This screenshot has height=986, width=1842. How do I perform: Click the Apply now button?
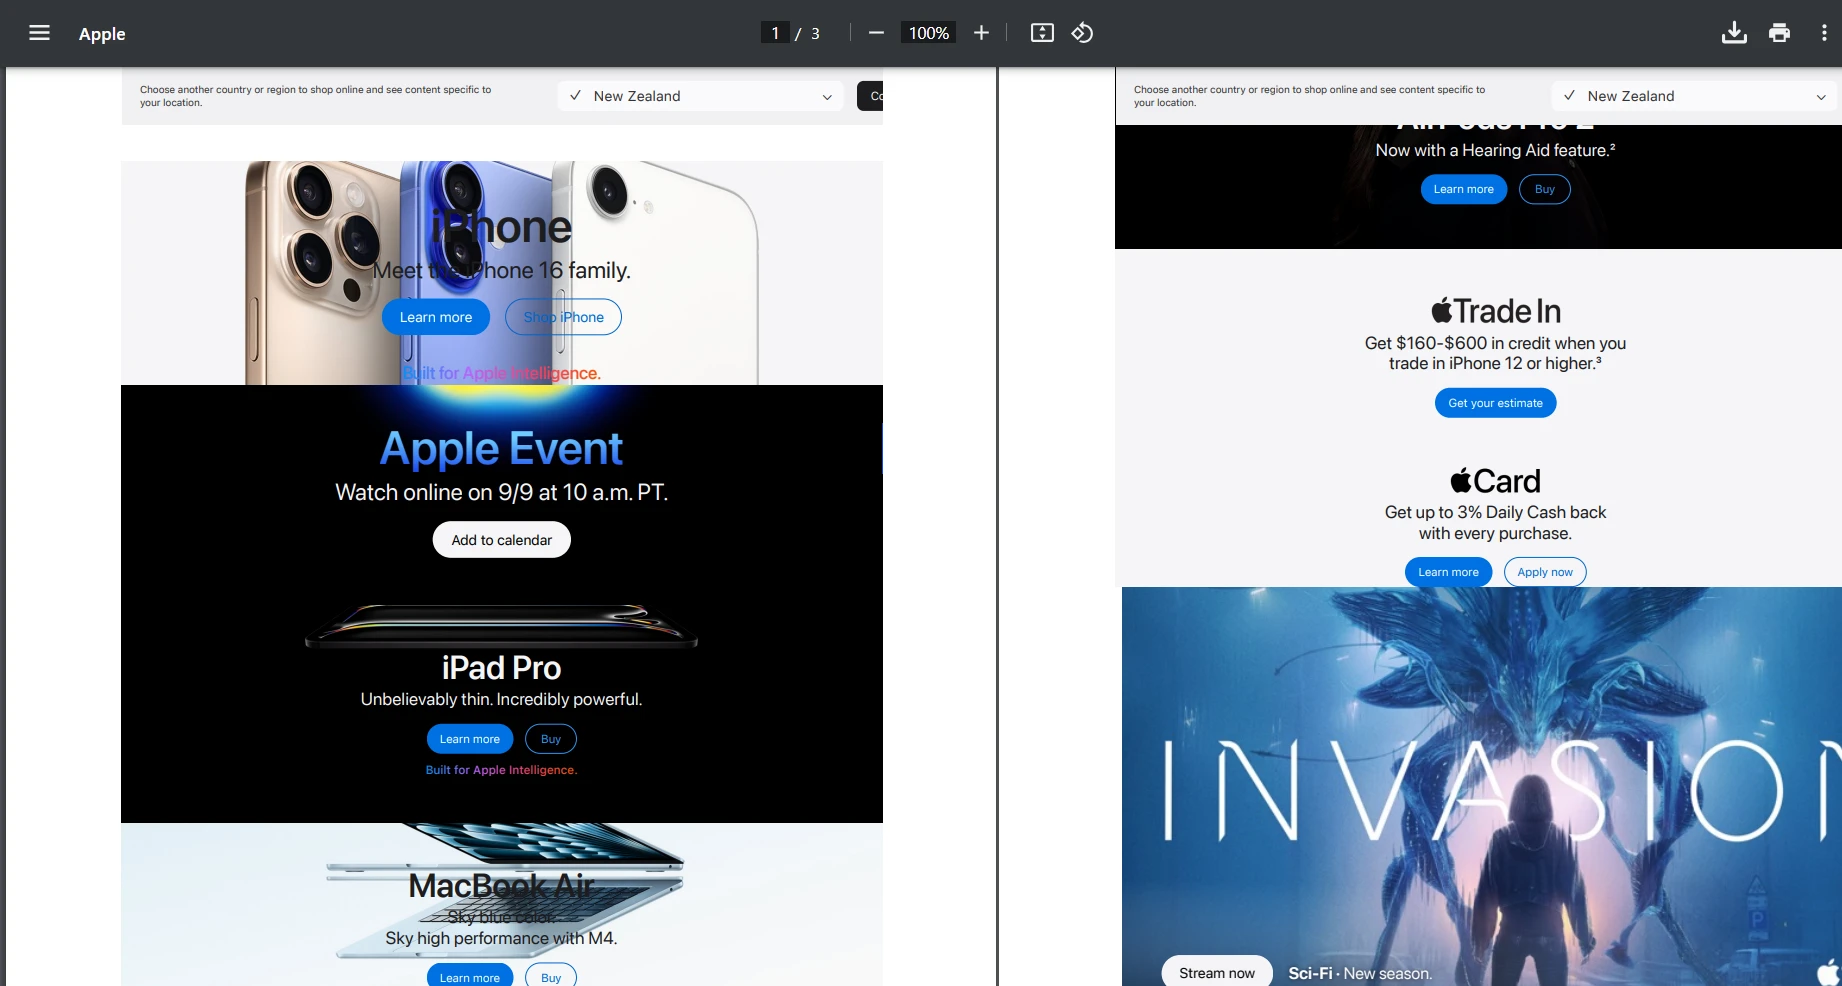(x=1545, y=572)
